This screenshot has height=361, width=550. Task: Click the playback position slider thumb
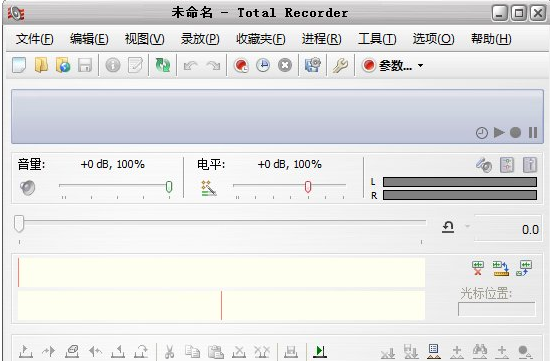point(19,224)
